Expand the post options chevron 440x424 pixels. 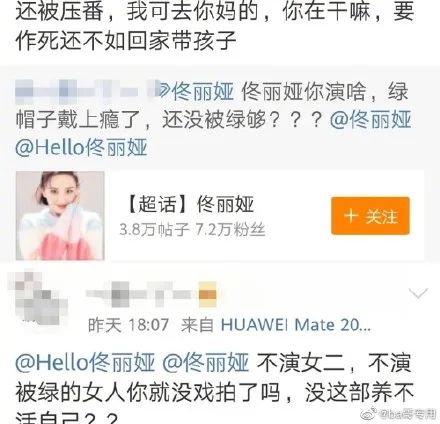tap(418, 293)
